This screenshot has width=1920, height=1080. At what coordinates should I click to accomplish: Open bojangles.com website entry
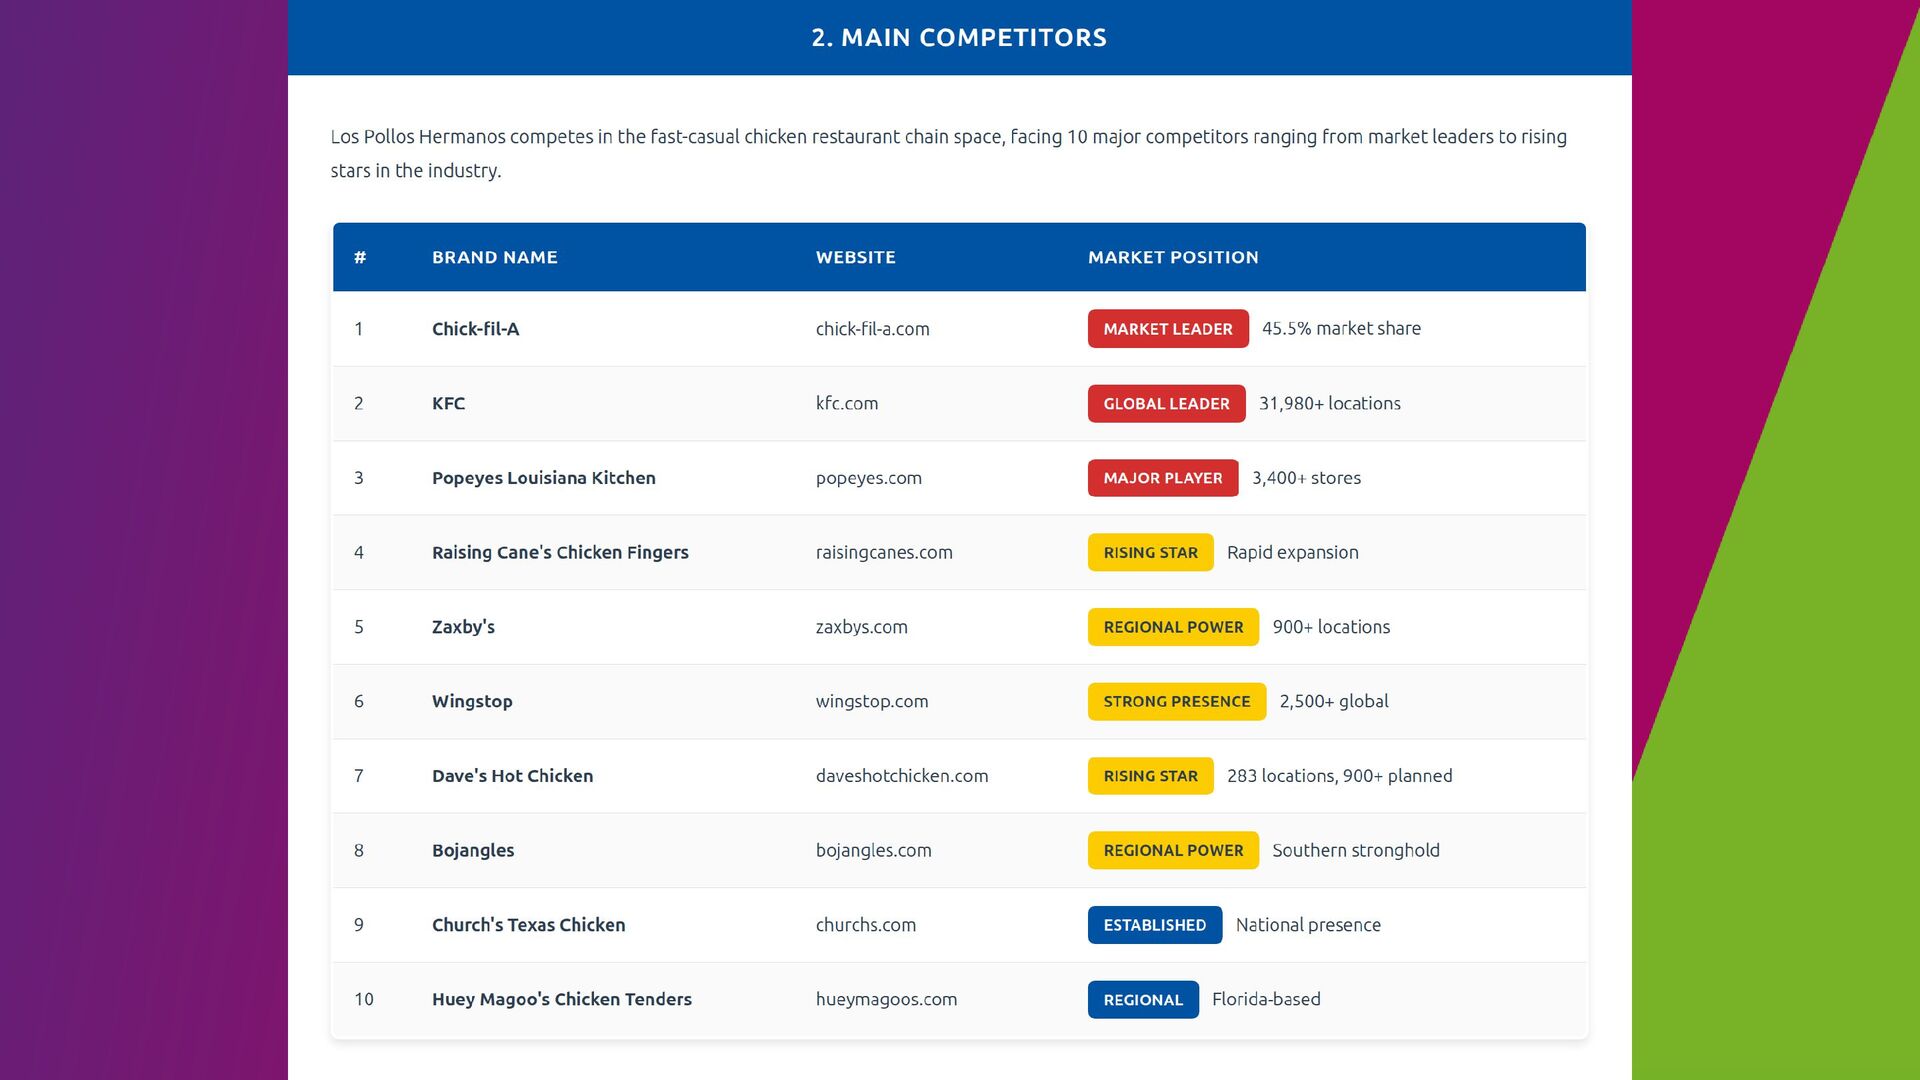(x=873, y=850)
